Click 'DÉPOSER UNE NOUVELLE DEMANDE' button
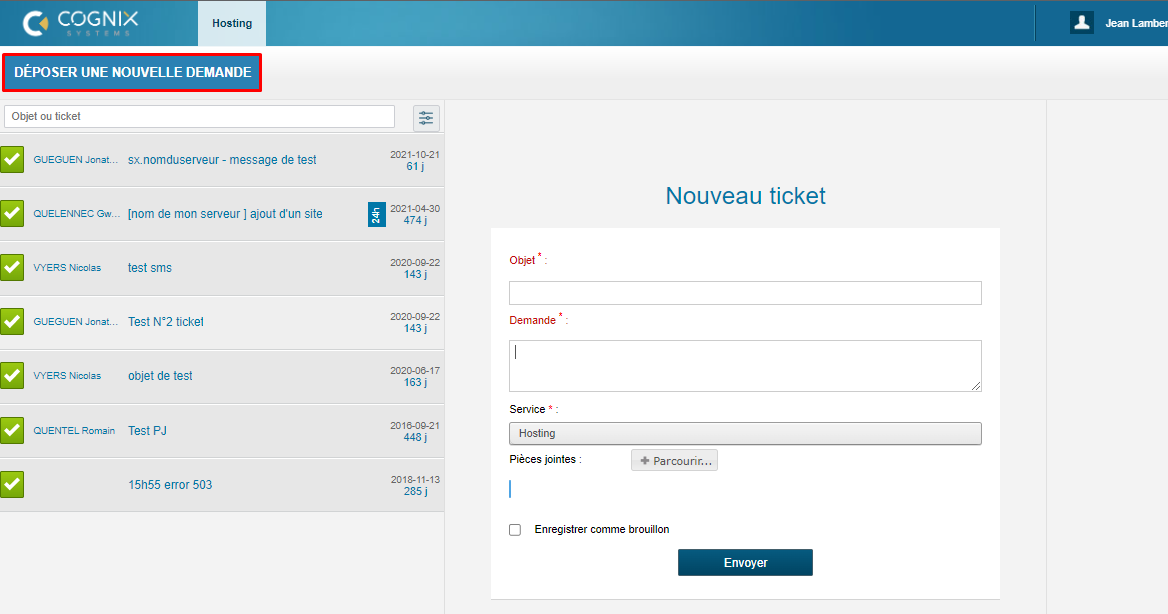 tap(132, 72)
